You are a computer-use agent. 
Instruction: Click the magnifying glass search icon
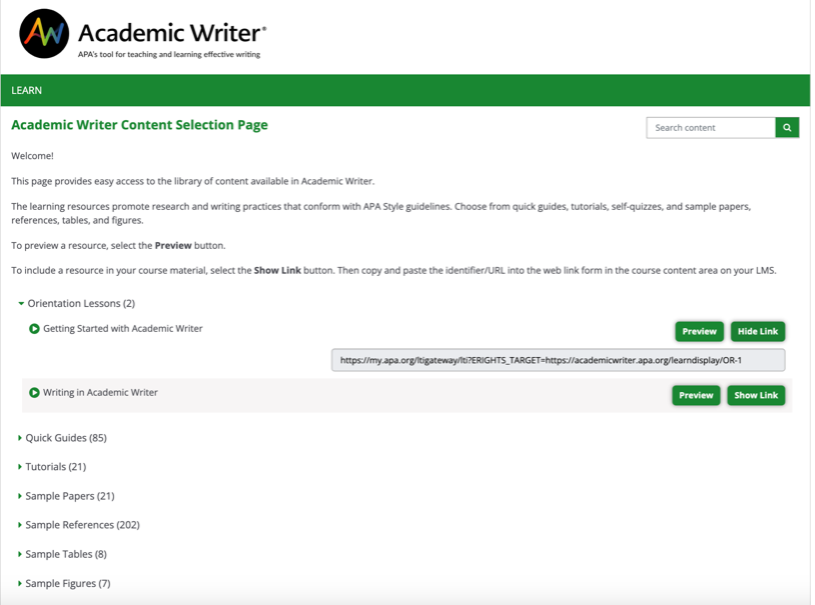point(787,127)
